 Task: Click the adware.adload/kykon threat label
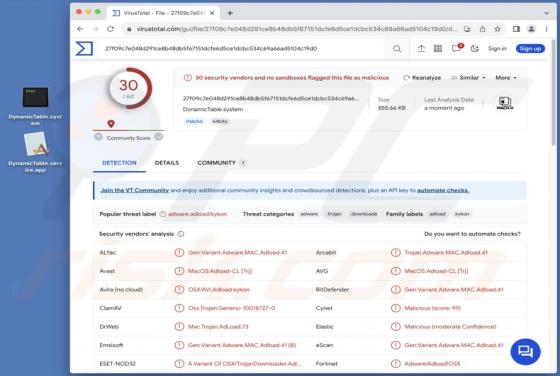198,214
